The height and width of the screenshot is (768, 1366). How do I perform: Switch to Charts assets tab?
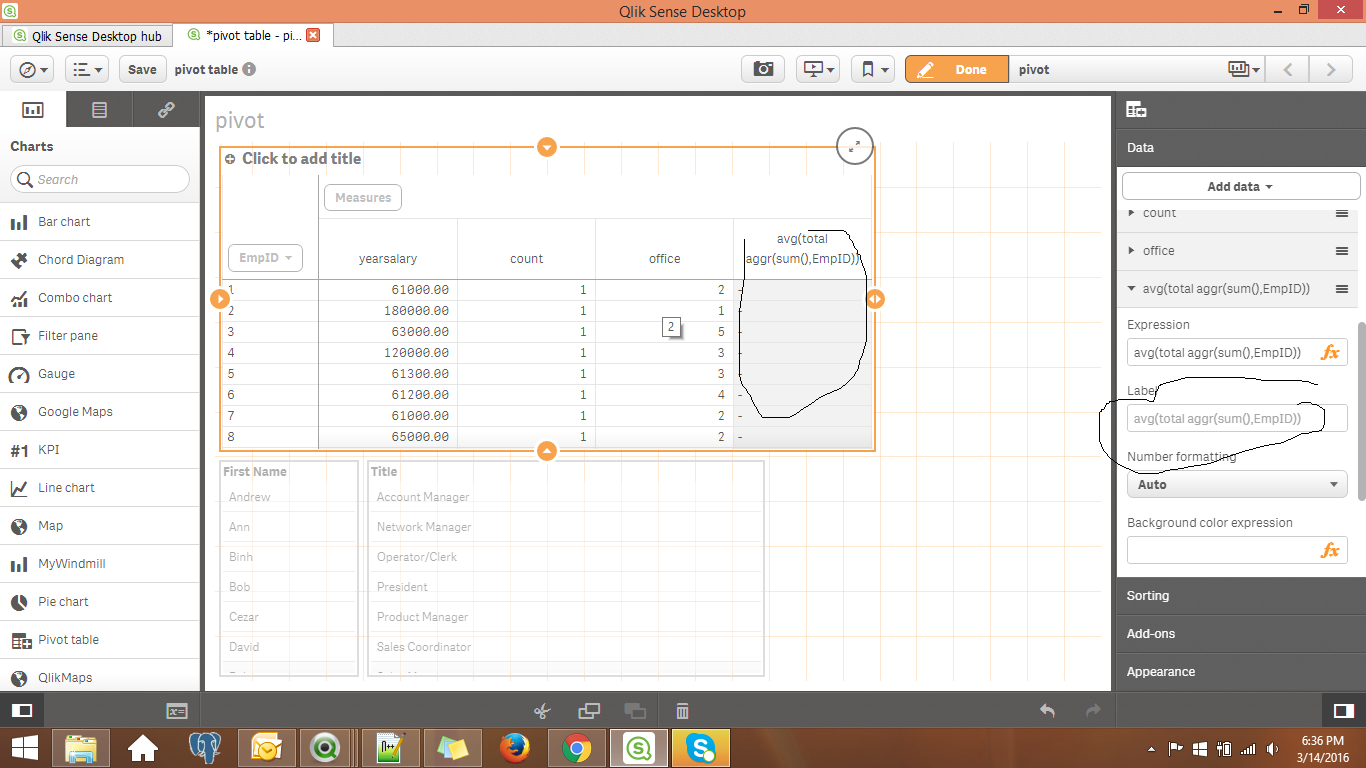click(33, 110)
